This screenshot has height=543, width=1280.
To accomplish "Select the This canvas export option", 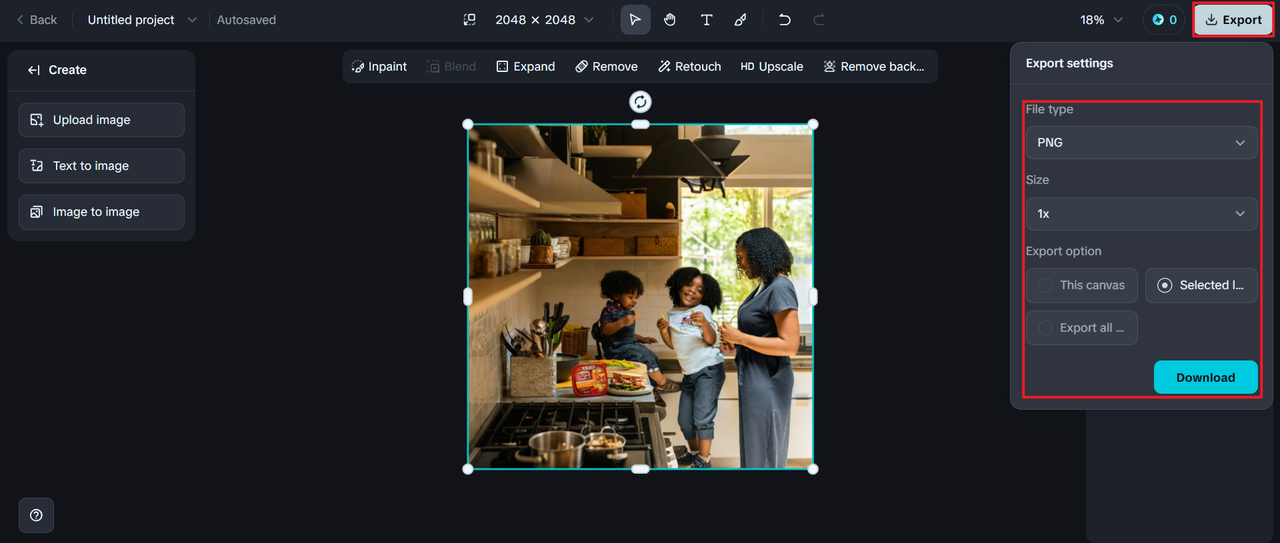I will [1082, 285].
